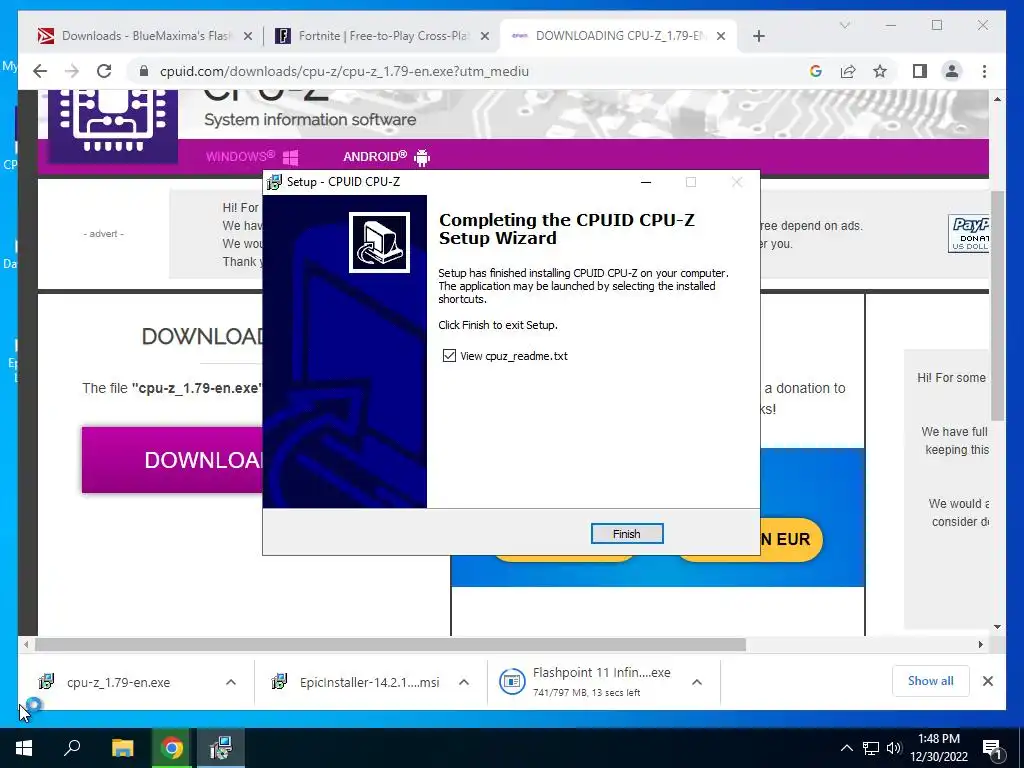Expand options for Flashpoint 11 download
This screenshot has width=1024, height=768.
pos(697,682)
